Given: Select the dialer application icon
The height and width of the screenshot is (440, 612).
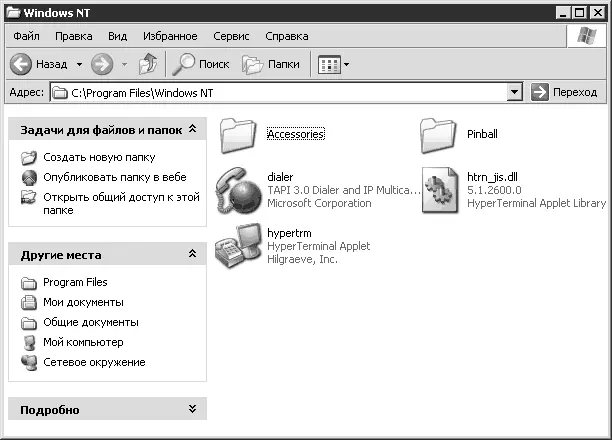Looking at the screenshot, I should point(238,189).
